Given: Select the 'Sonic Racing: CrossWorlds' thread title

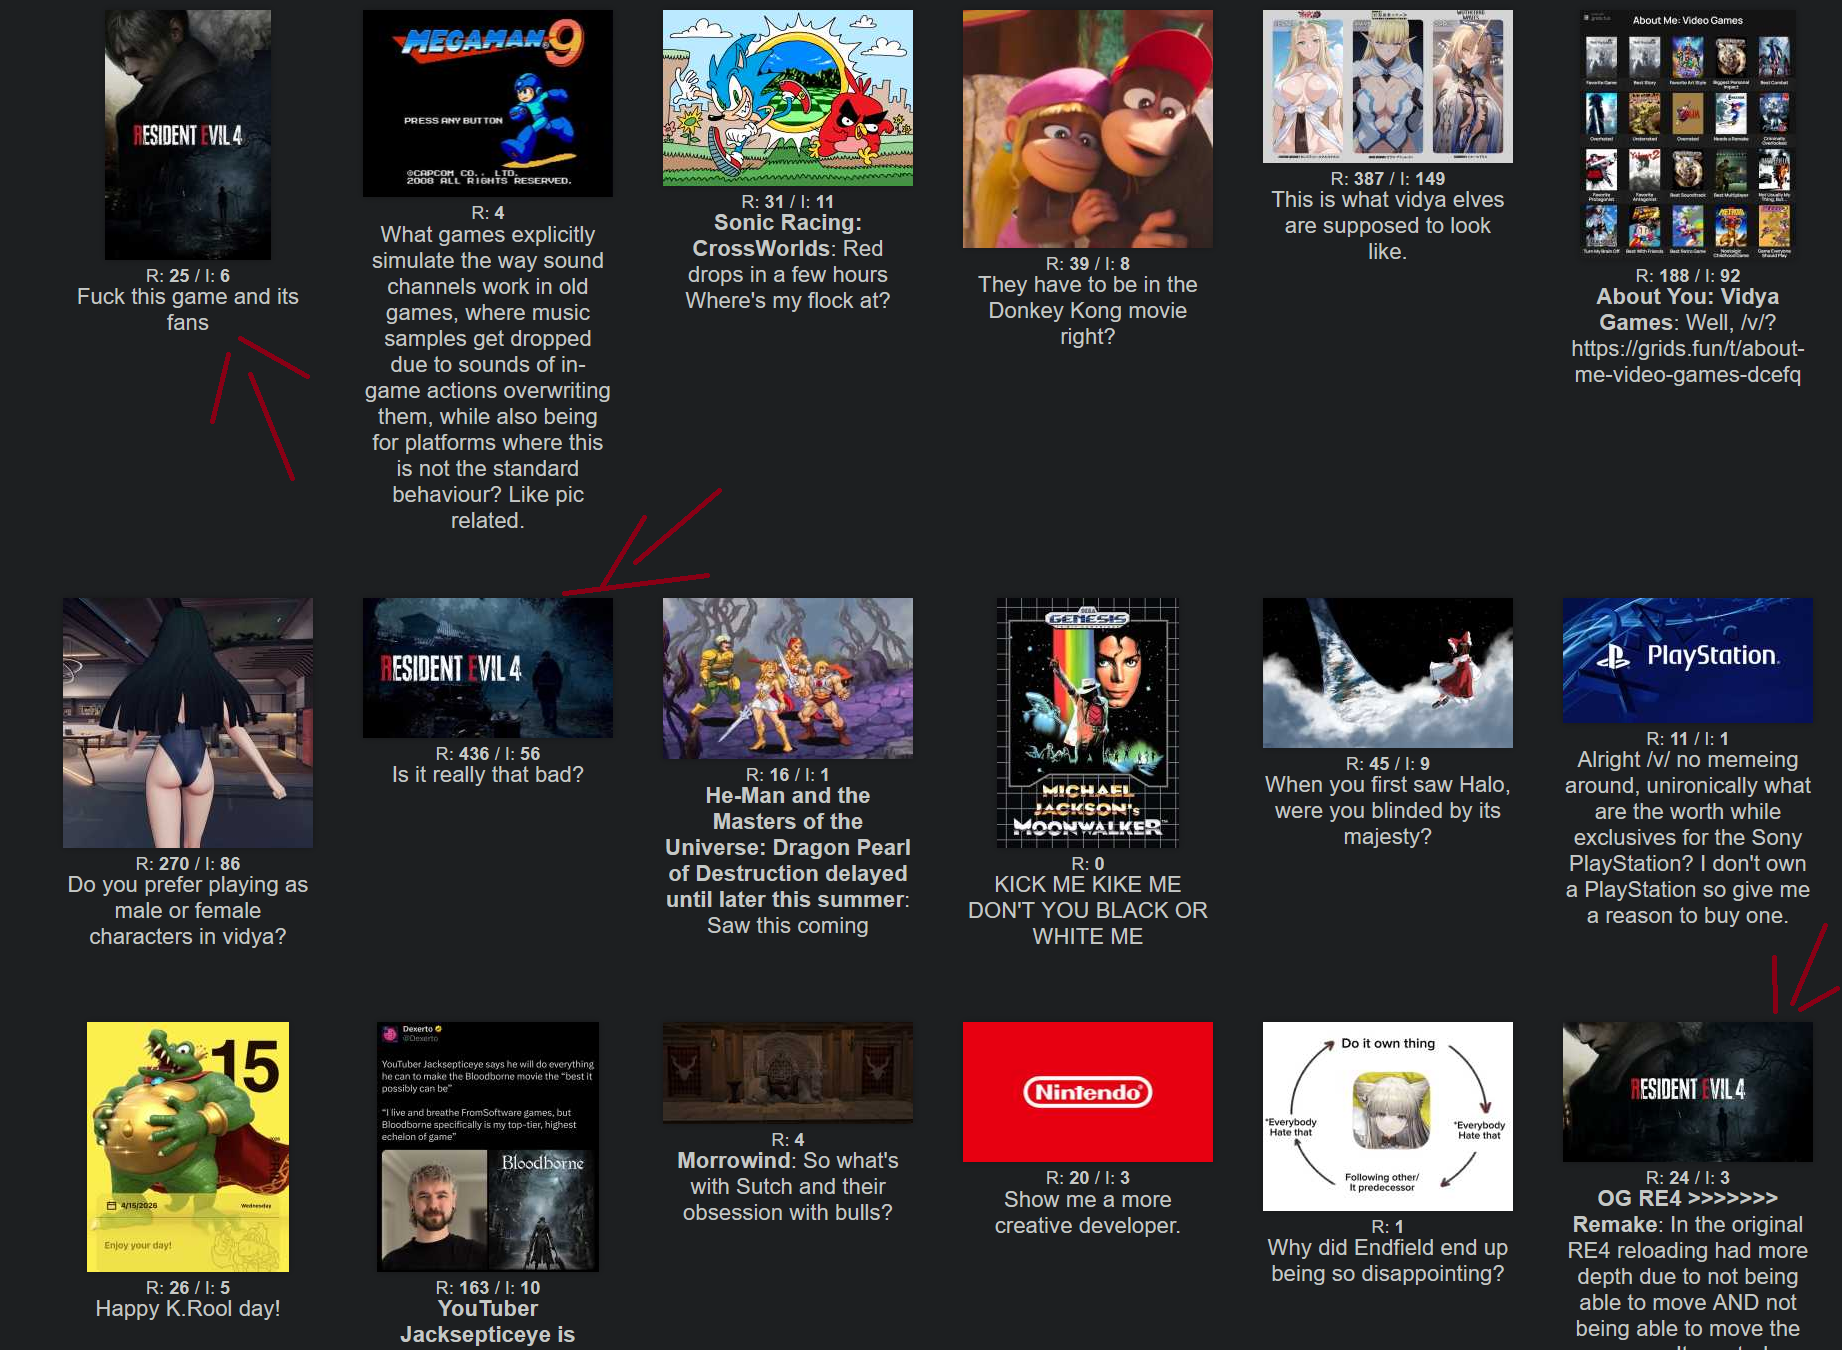Looking at the screenshot, I should pos(776,236).
